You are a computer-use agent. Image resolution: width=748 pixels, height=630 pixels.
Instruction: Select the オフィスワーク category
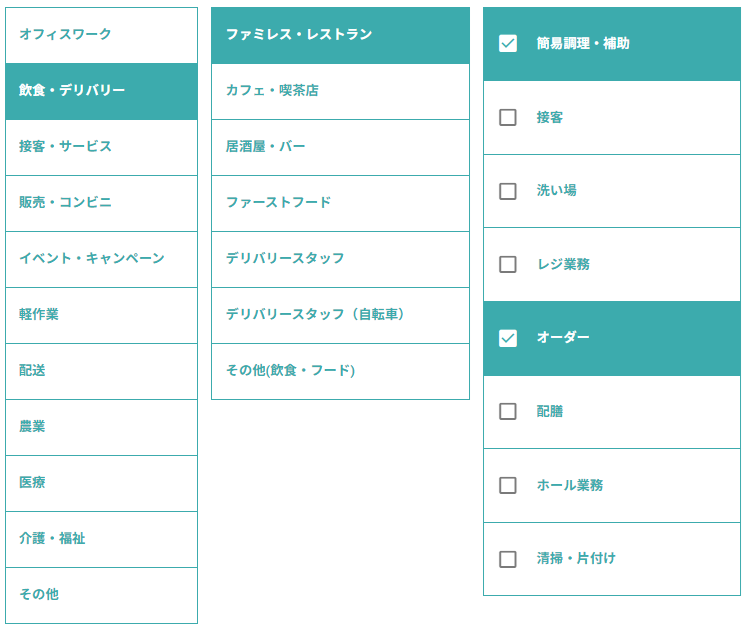(x=101, y=35)
